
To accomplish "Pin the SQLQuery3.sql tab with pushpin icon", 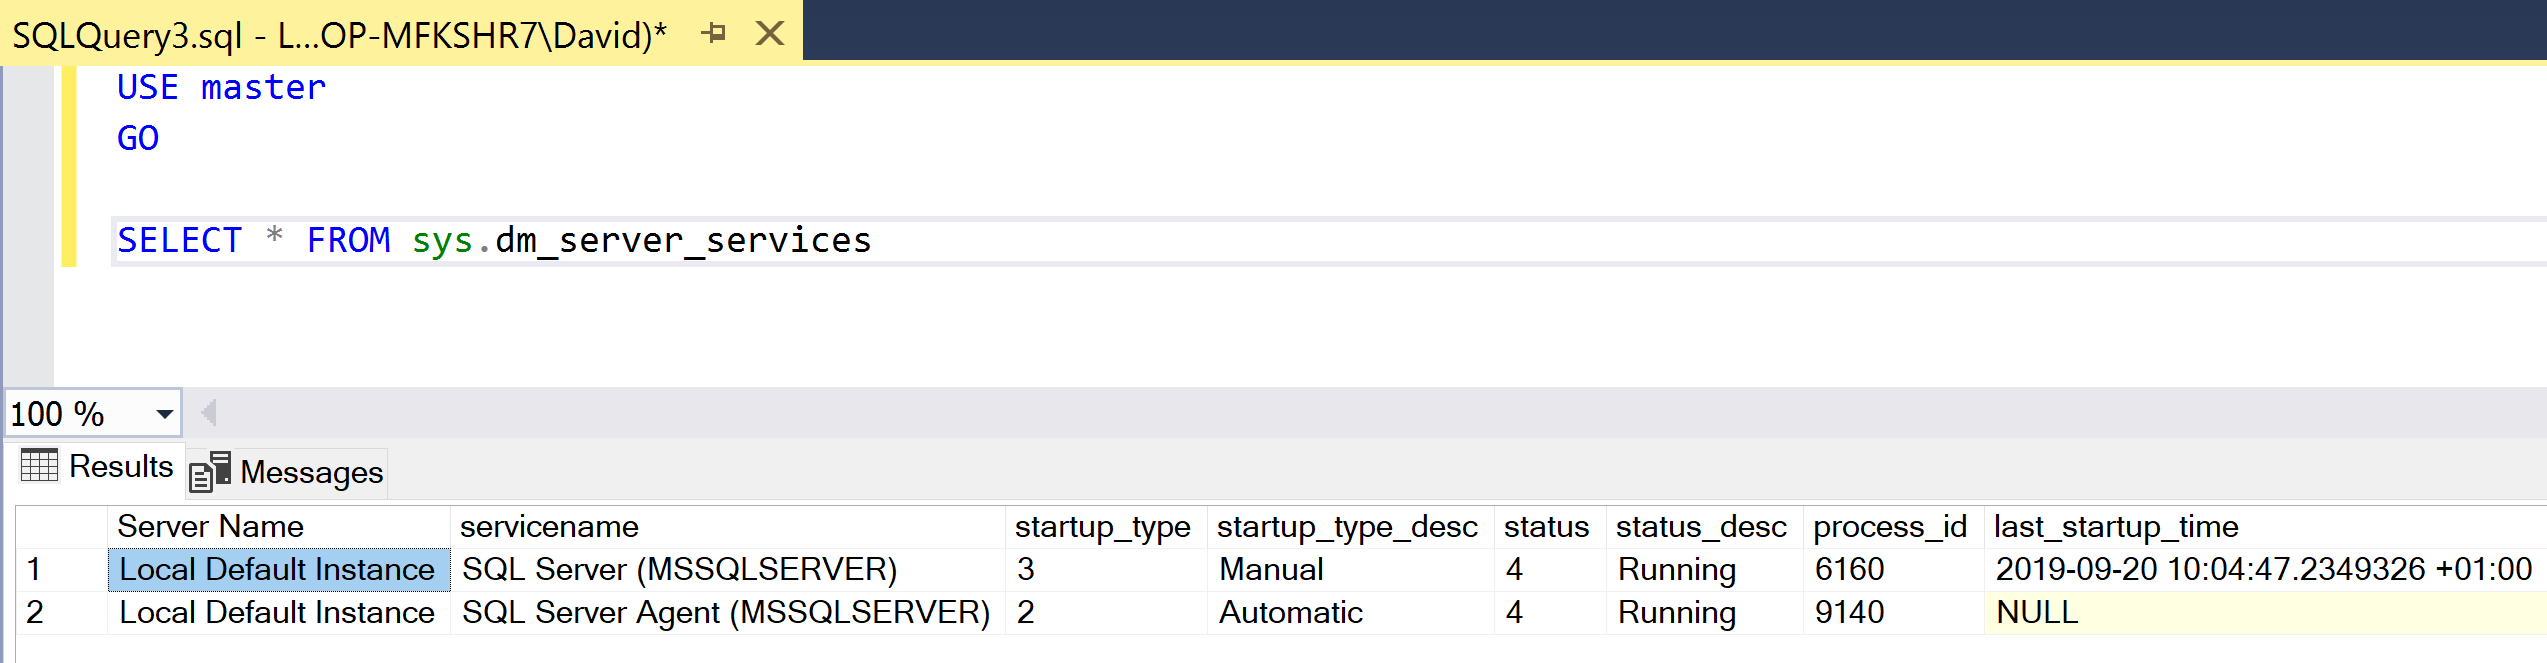I will tap(713, 33).
